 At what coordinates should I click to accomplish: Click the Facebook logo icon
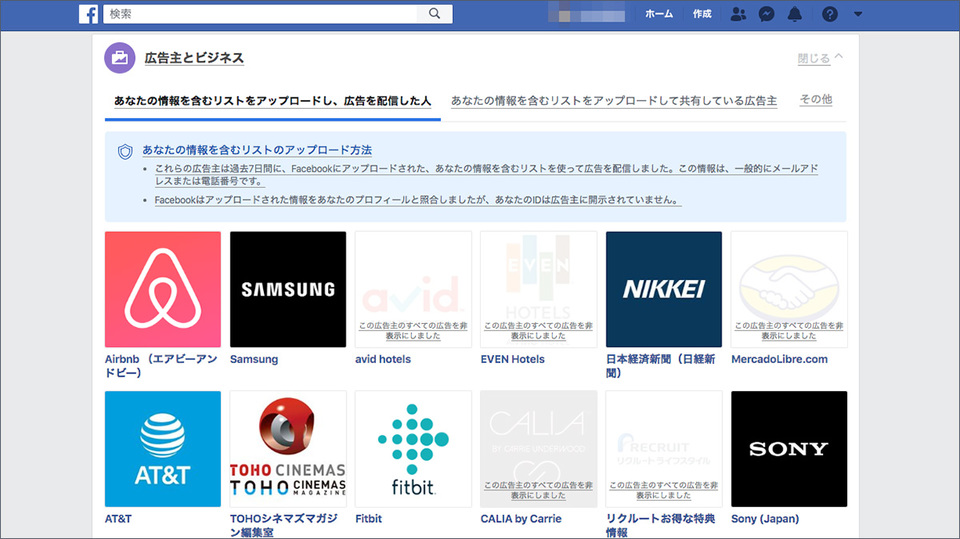(x=88, y=14)
